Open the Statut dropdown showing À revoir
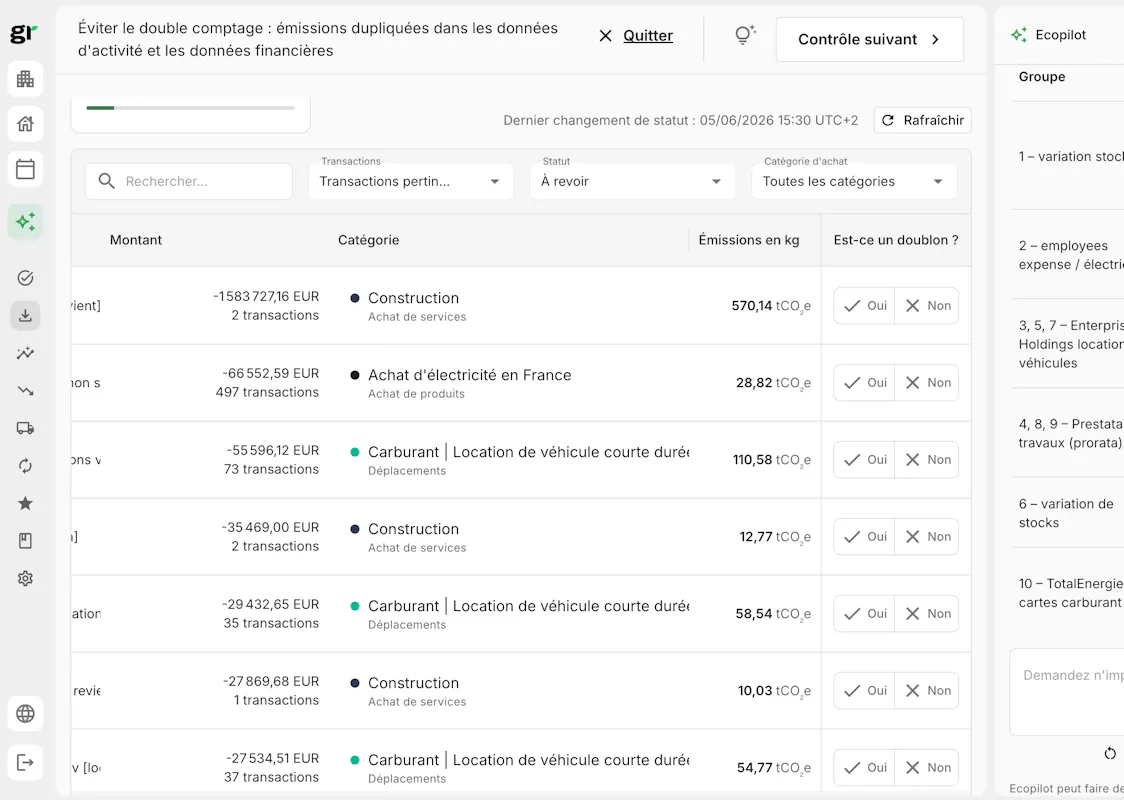 (632, 181)
